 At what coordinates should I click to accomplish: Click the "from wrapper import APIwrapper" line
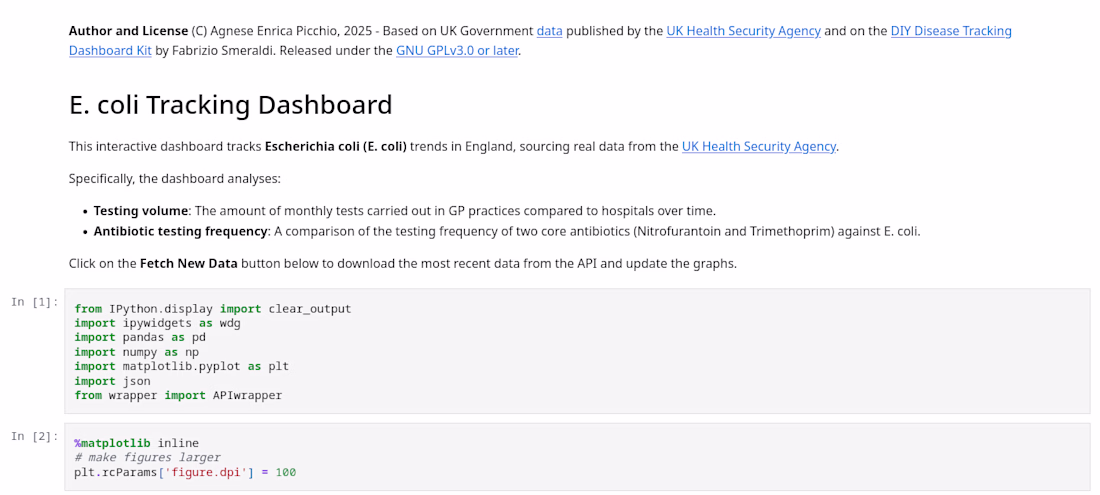pos(178,395)
